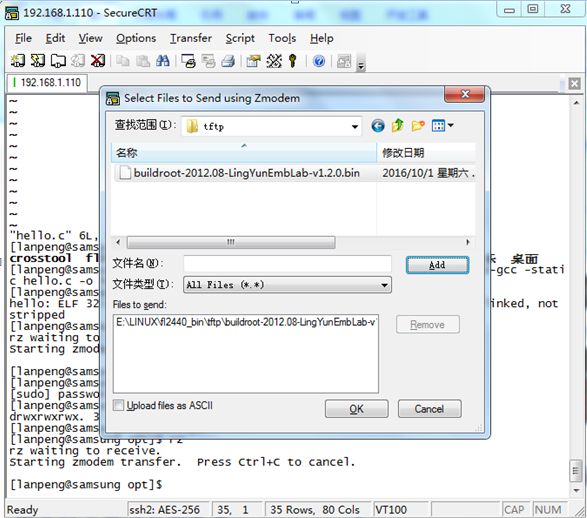
Task: Click the SecureCRT title bar icon
Action: coord(12,12)
